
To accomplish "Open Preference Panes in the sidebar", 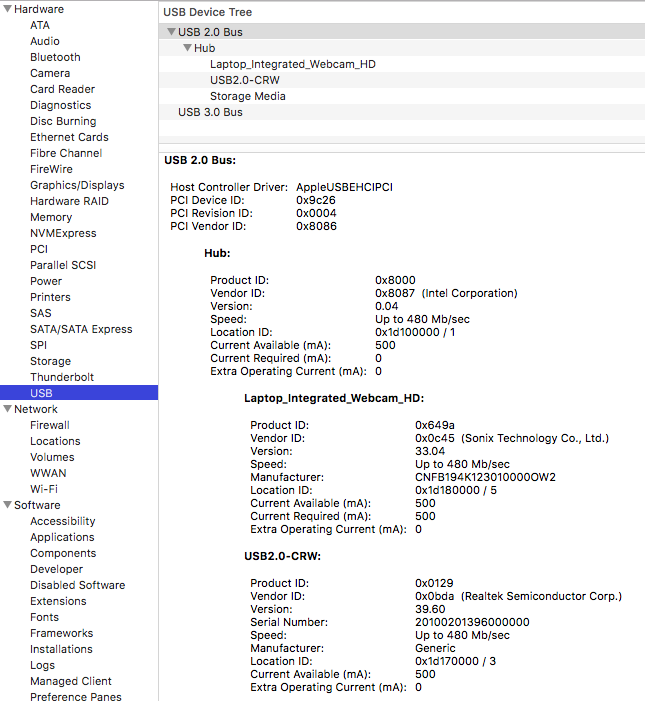I will pos(75,696).
